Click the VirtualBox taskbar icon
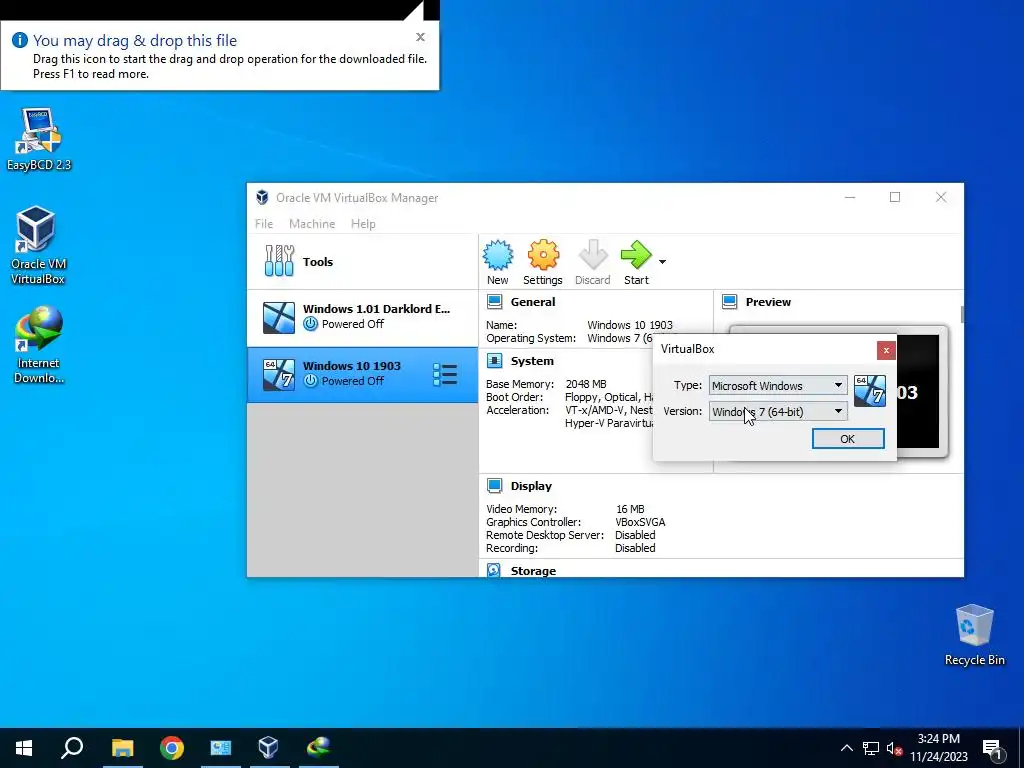This screenshot has width=1024, height=768. coord(268,748)
